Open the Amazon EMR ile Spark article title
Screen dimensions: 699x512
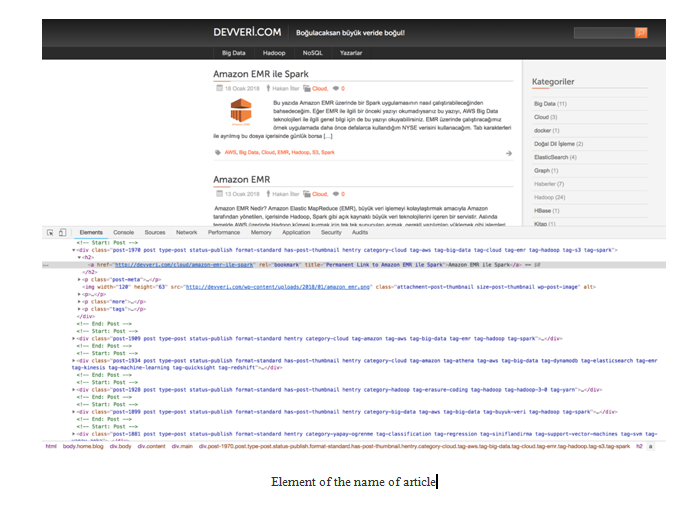[x=261, y=74]
